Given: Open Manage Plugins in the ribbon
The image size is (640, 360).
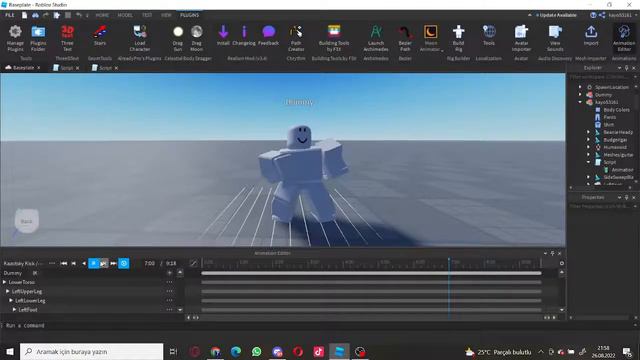Looking at the screenshot, I should [15, 38].
